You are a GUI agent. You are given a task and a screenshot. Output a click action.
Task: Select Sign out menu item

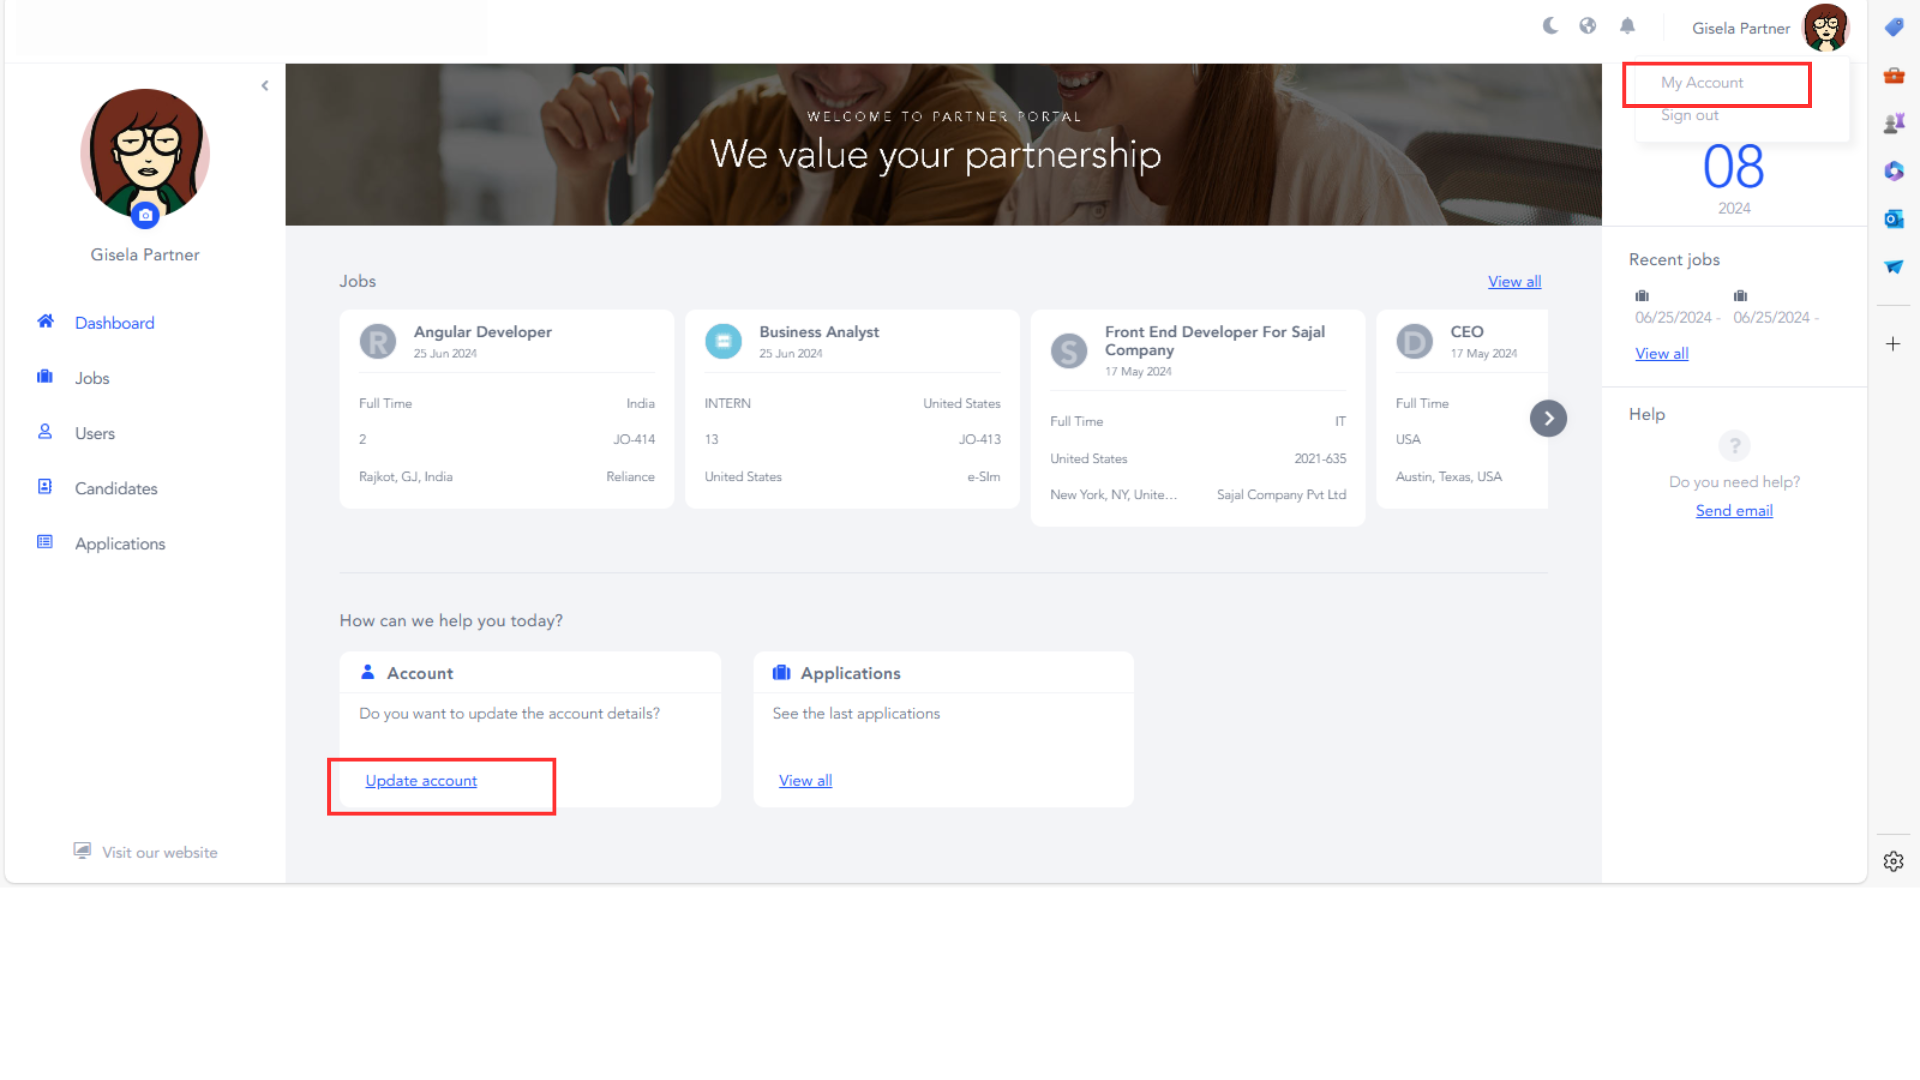click(1690, 115)
